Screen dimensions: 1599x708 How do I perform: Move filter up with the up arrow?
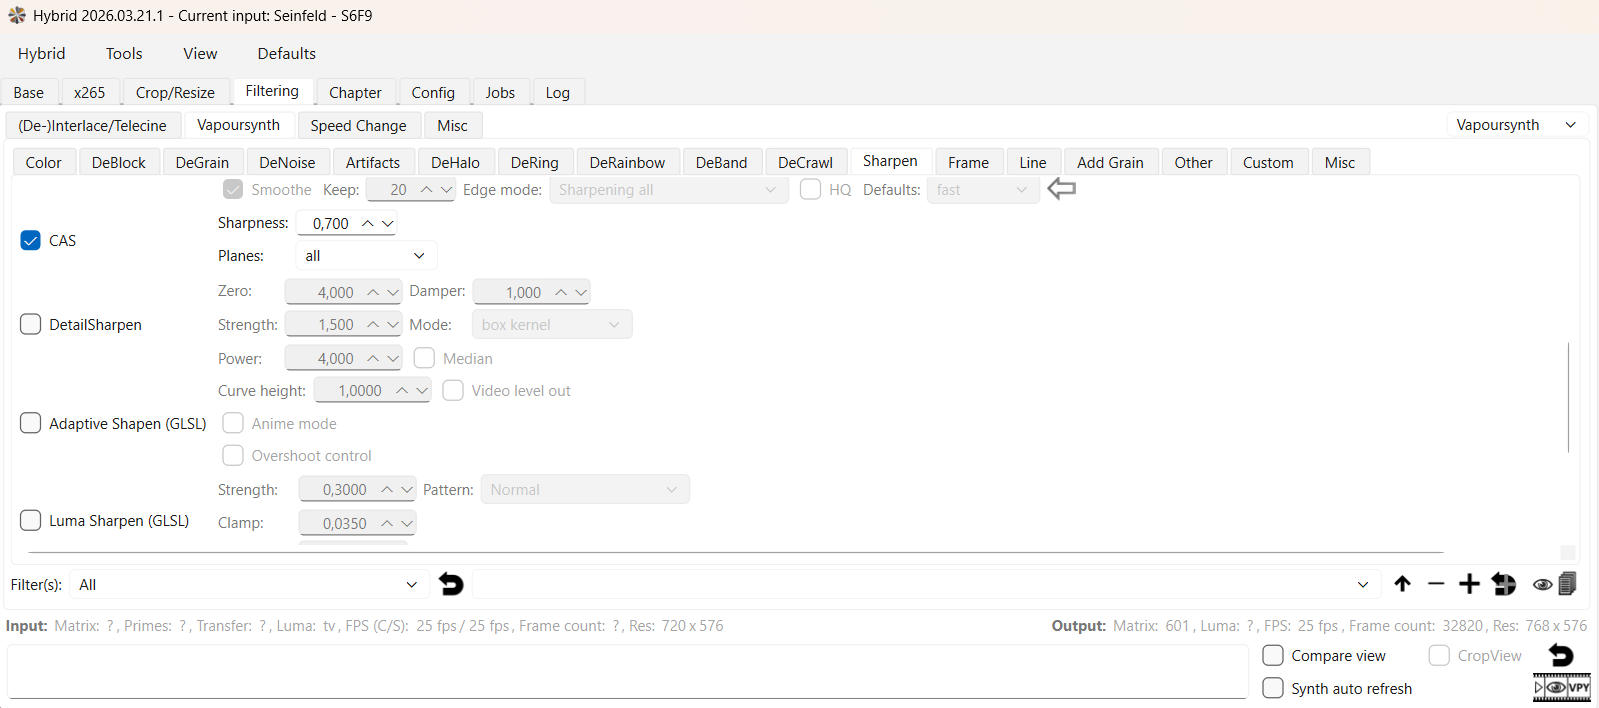pyautogui.click(x=1402, y=584)
